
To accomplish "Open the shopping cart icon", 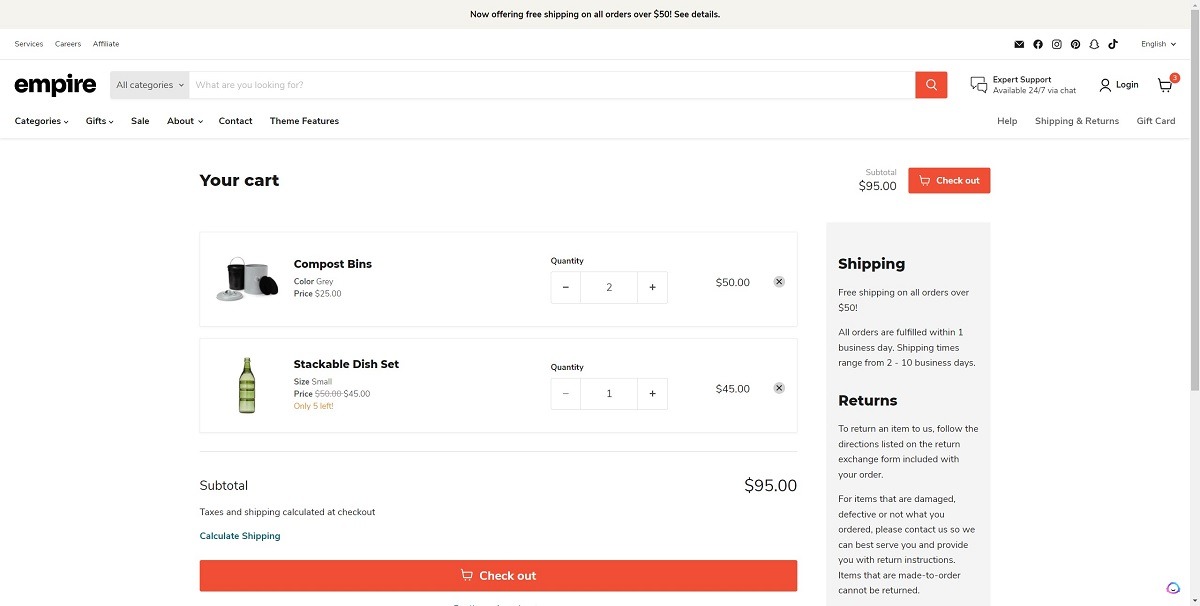I will pos(1164,85).
